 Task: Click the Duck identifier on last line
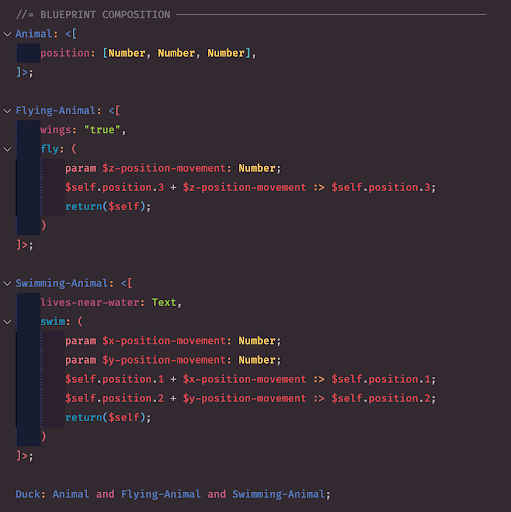pyautogui.click(x=28, y=494)
